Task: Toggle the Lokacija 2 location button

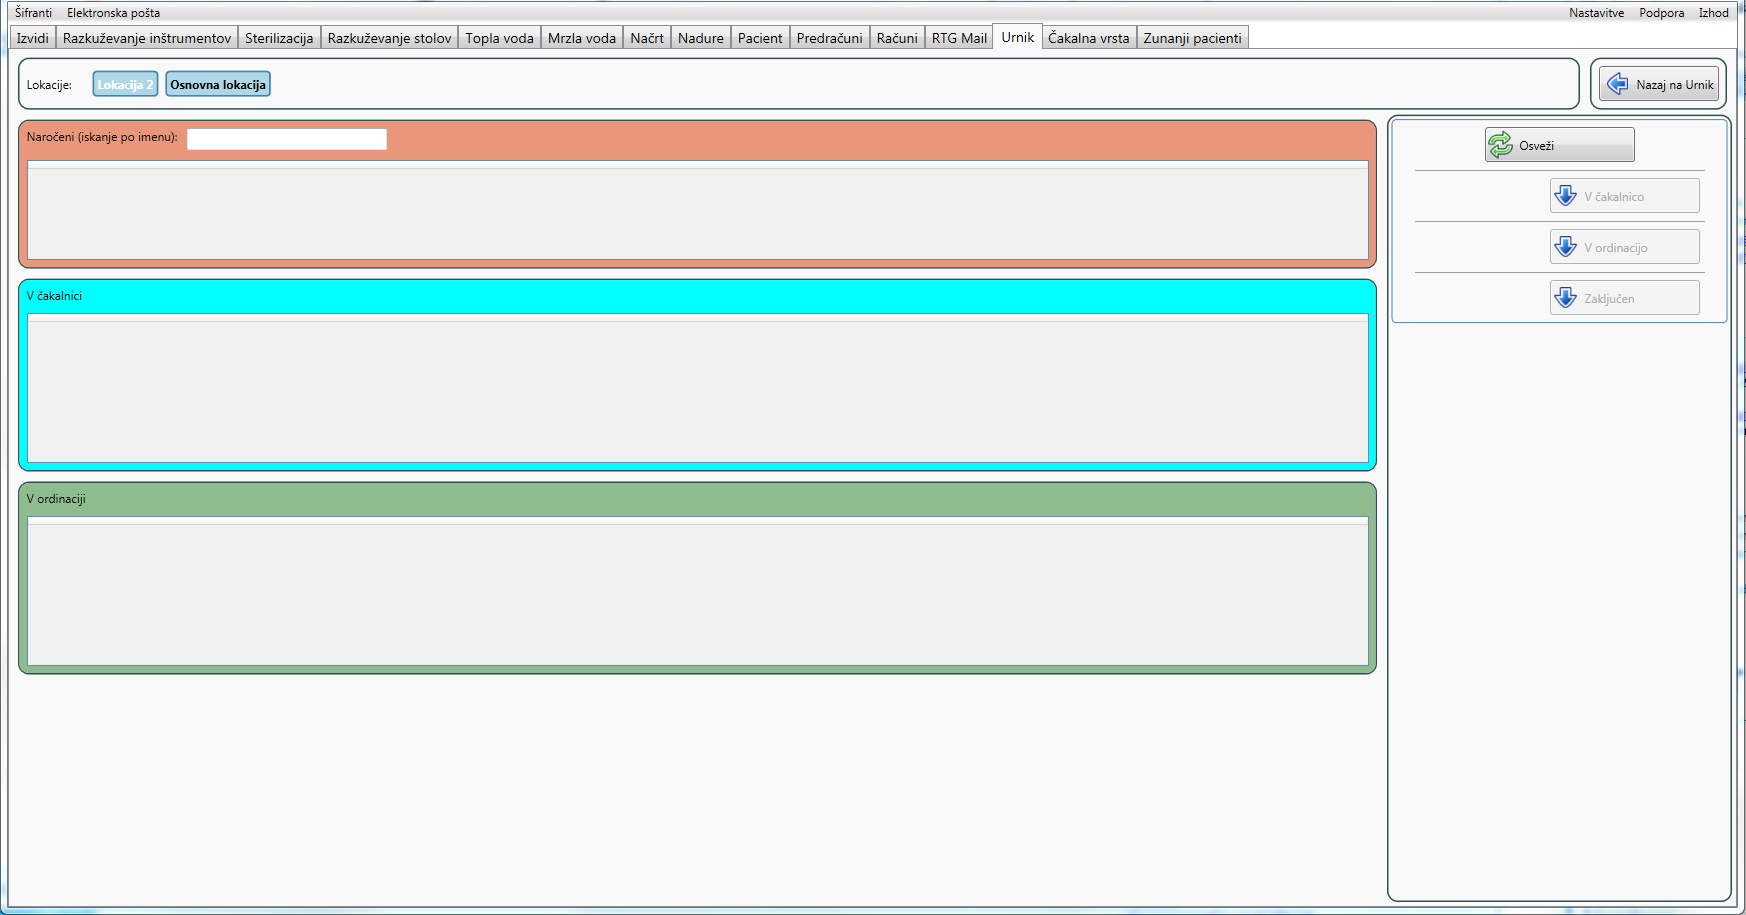Action: pyautogui.click(x=125, y=84)
